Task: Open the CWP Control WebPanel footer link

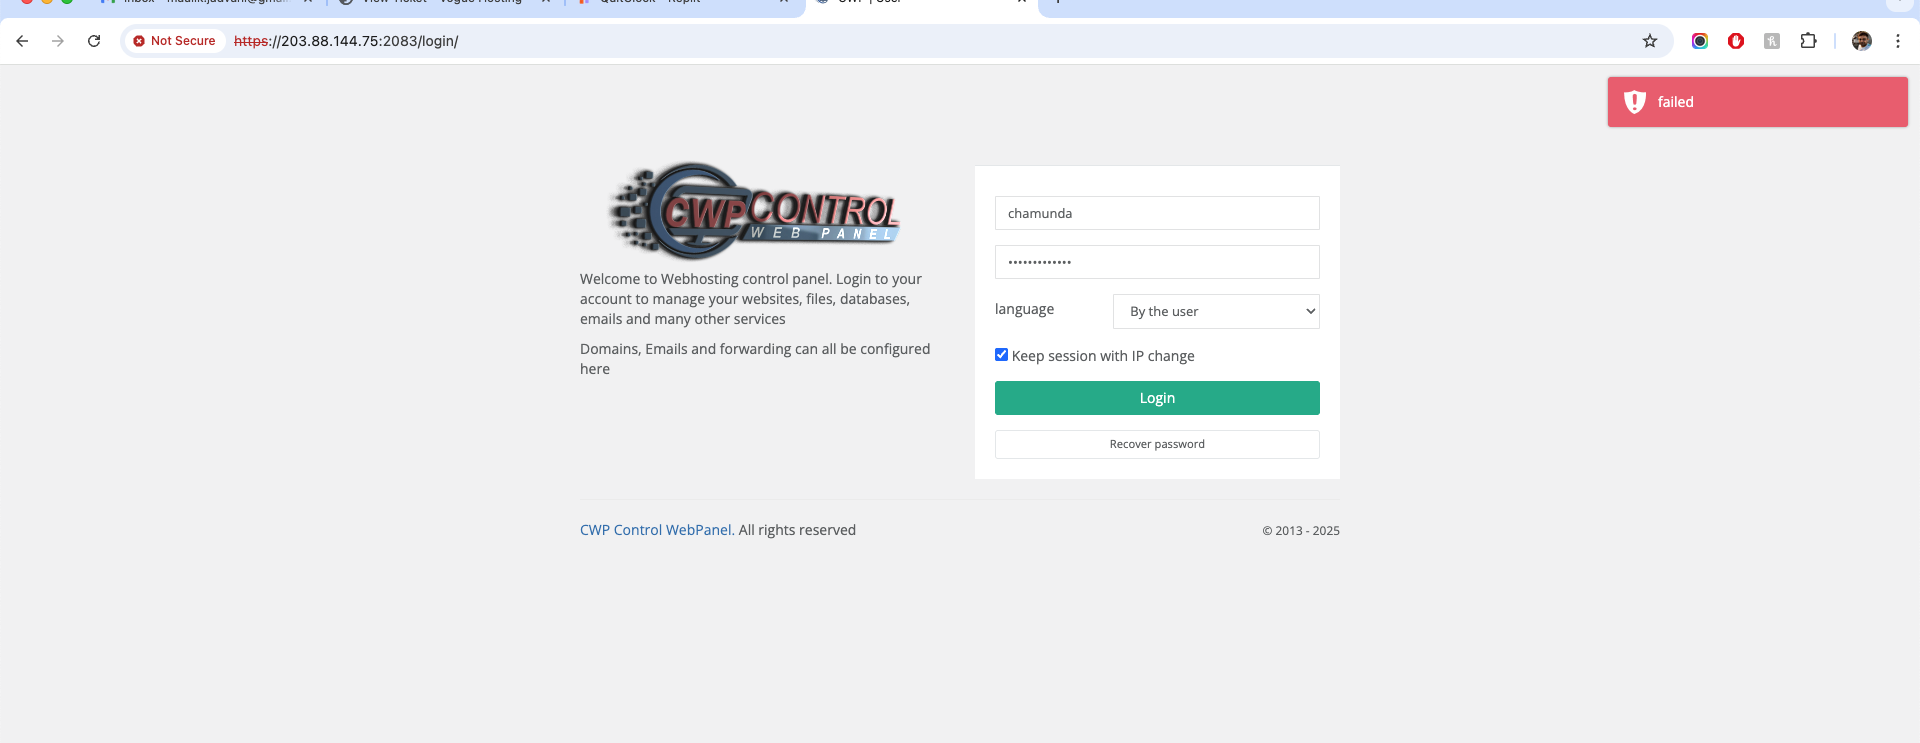Action: pos(656,530)
